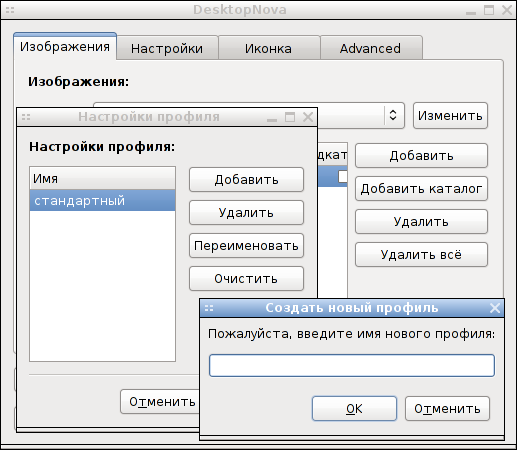Close the Создать новый профиль dialog
Viewport: 517px width, 450px height.
click(x=495, y=308)
